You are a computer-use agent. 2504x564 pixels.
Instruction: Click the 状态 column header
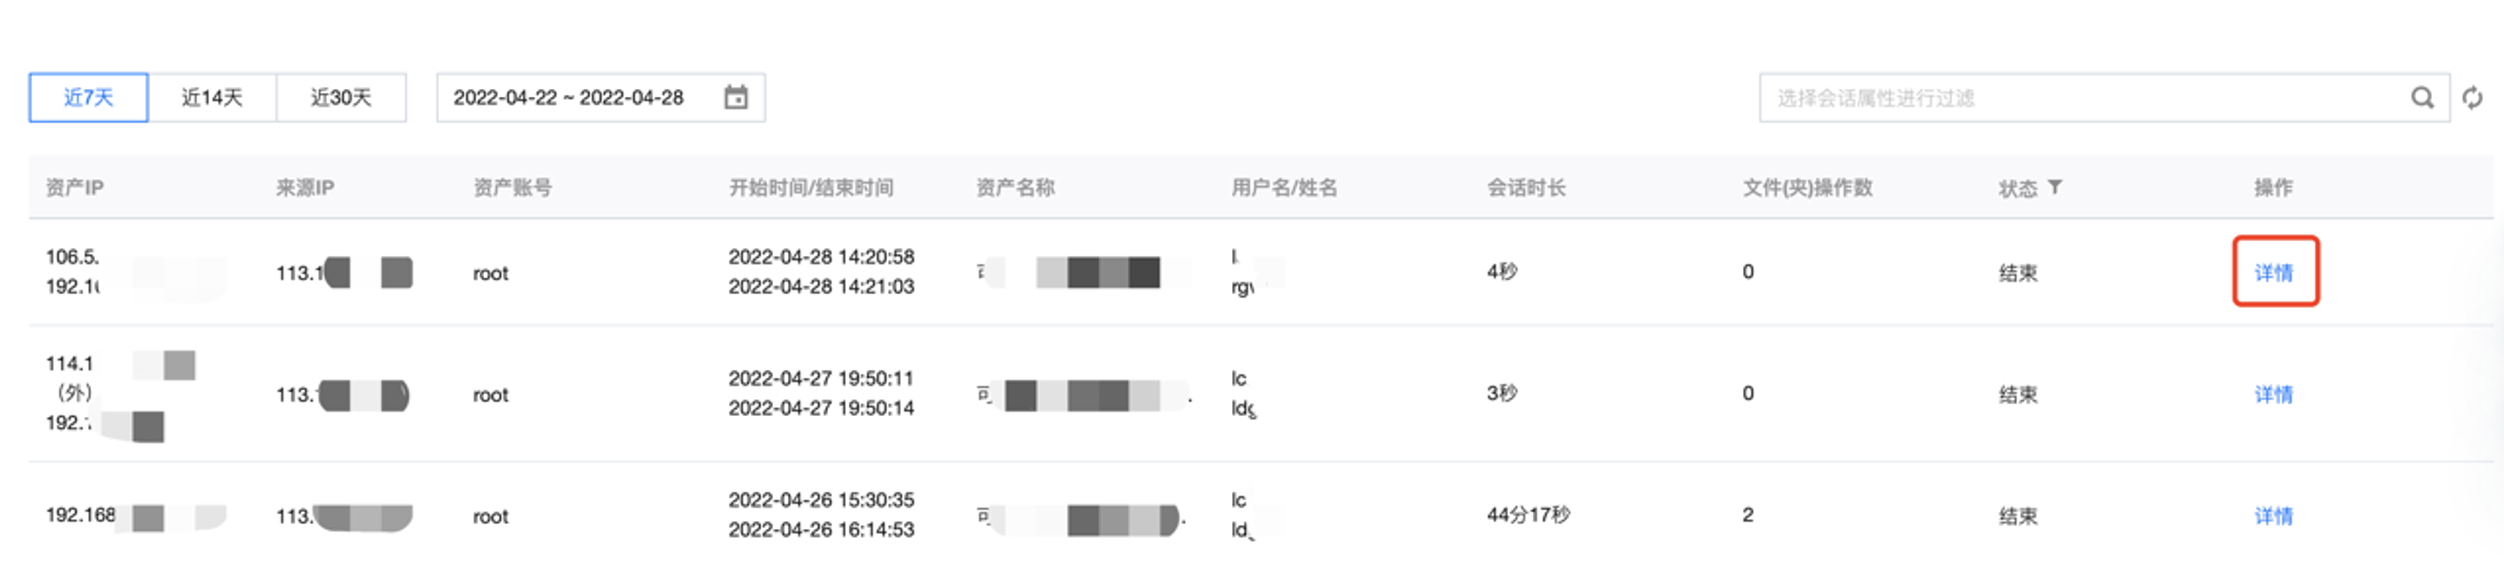click(2017, 188)
